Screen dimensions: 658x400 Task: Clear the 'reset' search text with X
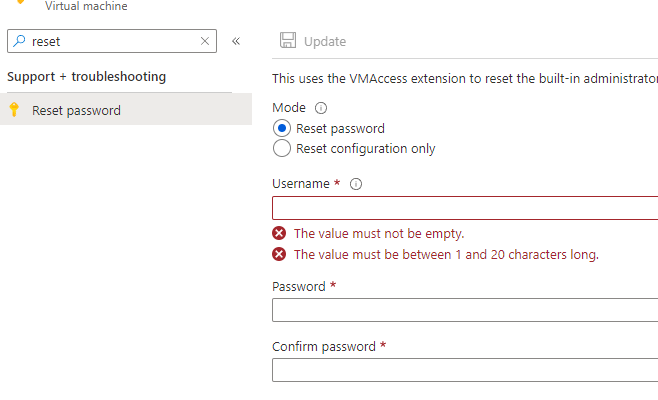point(205,41)
